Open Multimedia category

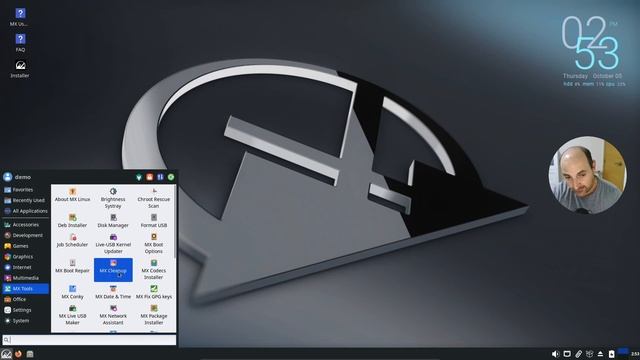click(x=25, y=278)
